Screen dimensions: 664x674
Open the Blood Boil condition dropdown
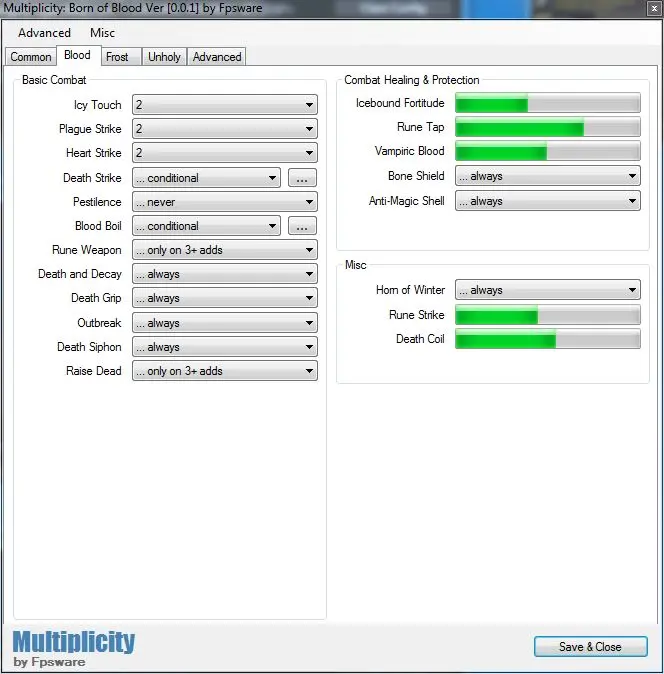point(206,226)
